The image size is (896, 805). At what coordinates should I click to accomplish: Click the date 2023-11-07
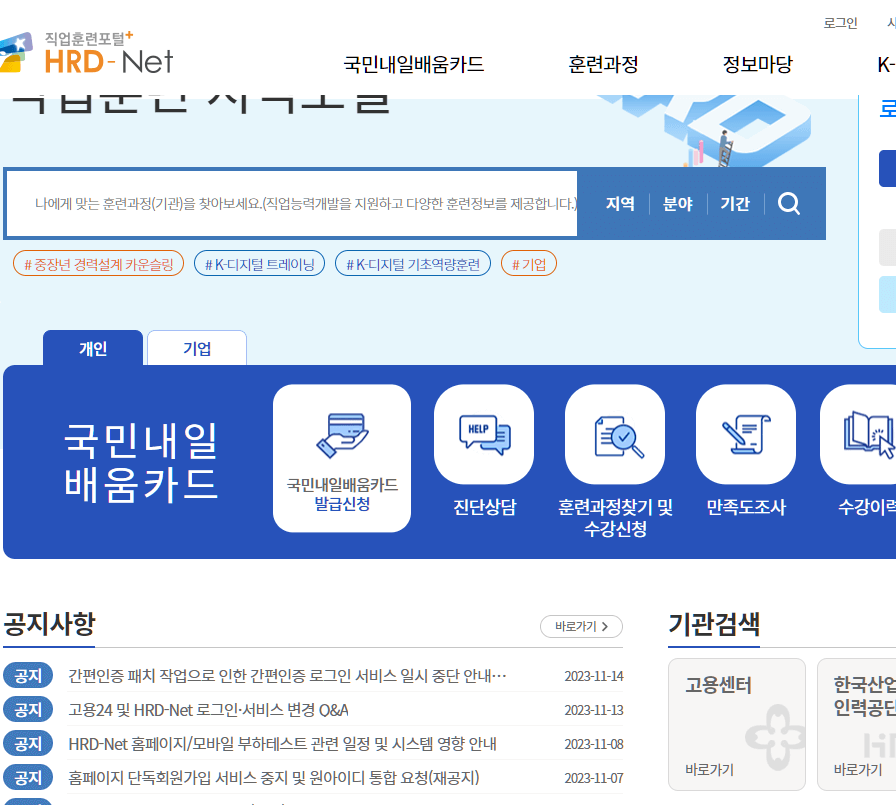point(594,778)
